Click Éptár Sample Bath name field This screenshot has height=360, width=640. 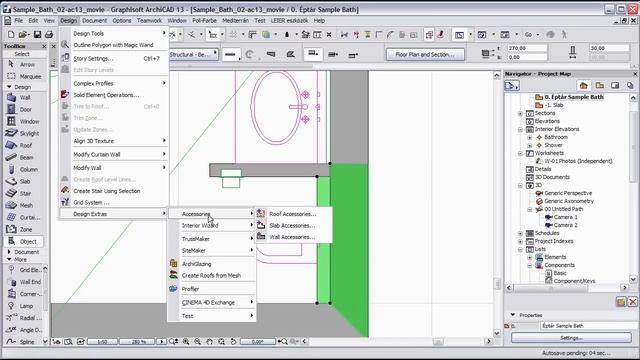[x=589, y=326]
